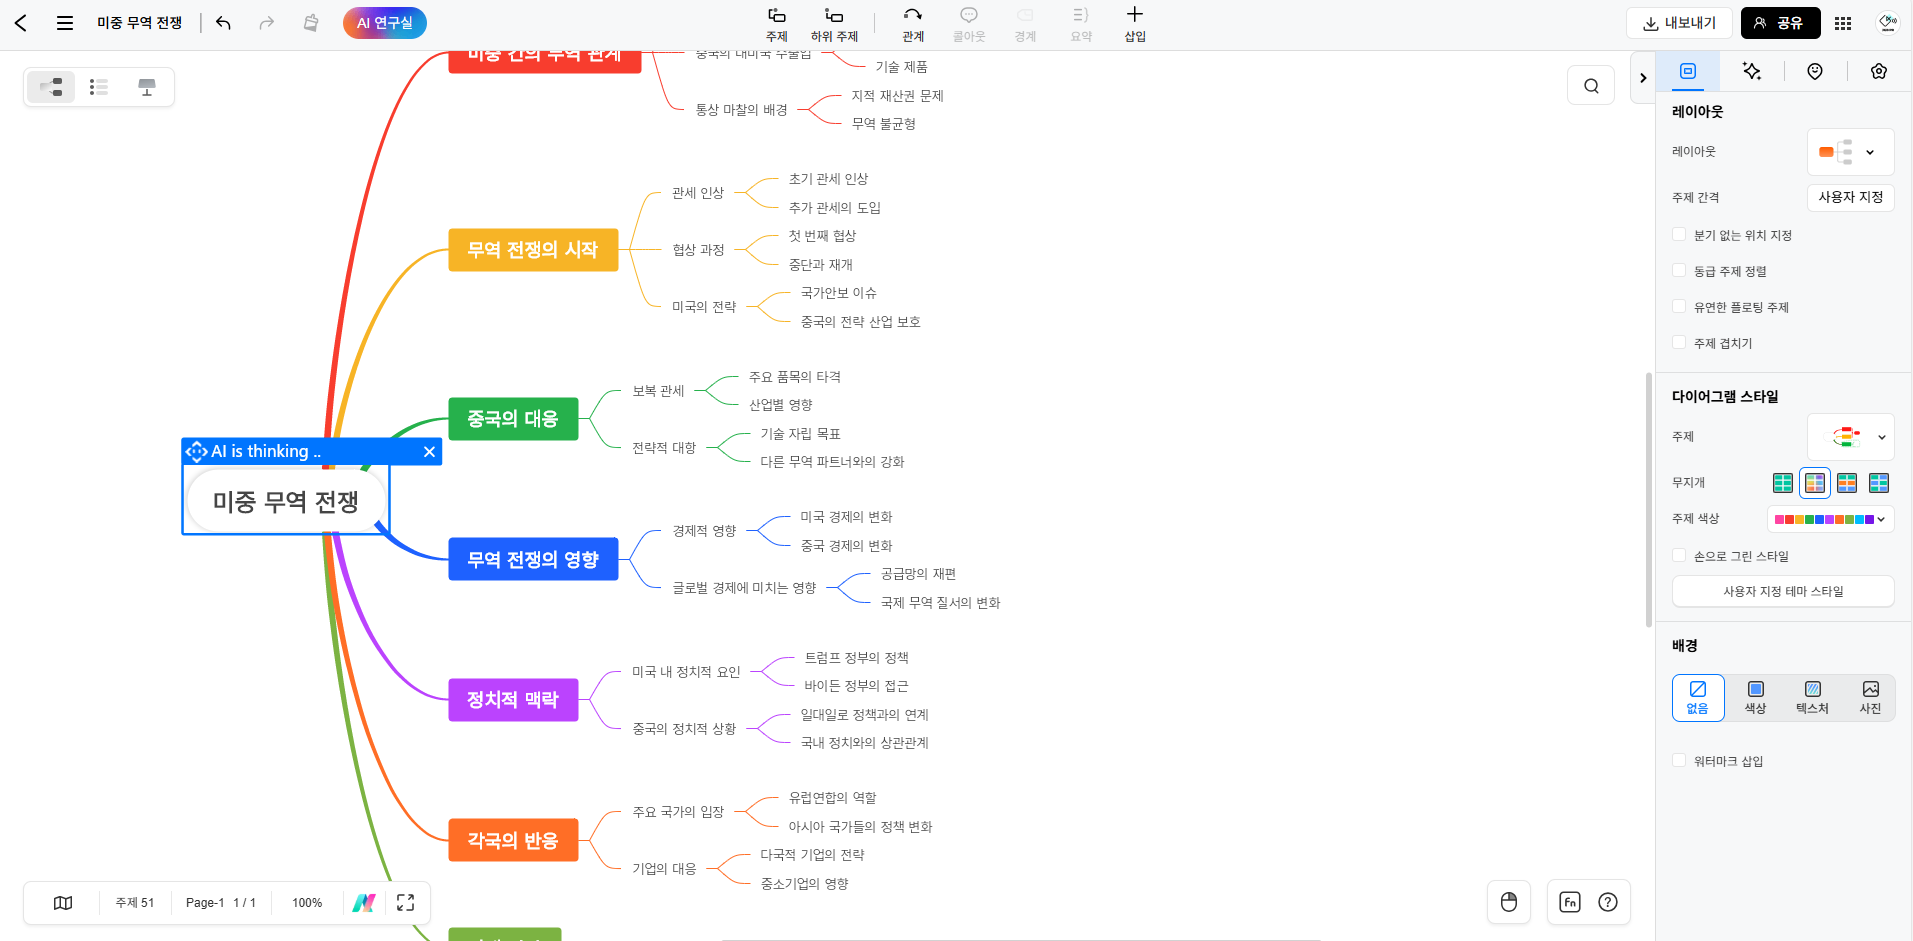Switch to outline list view

(x=98, y=87)
